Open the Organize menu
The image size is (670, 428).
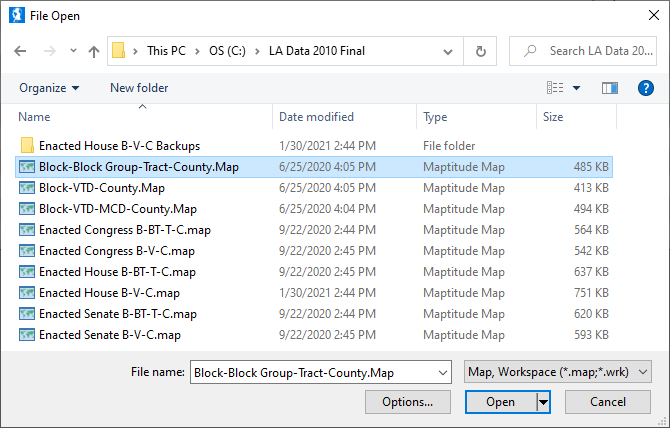[x=49, y=88]
